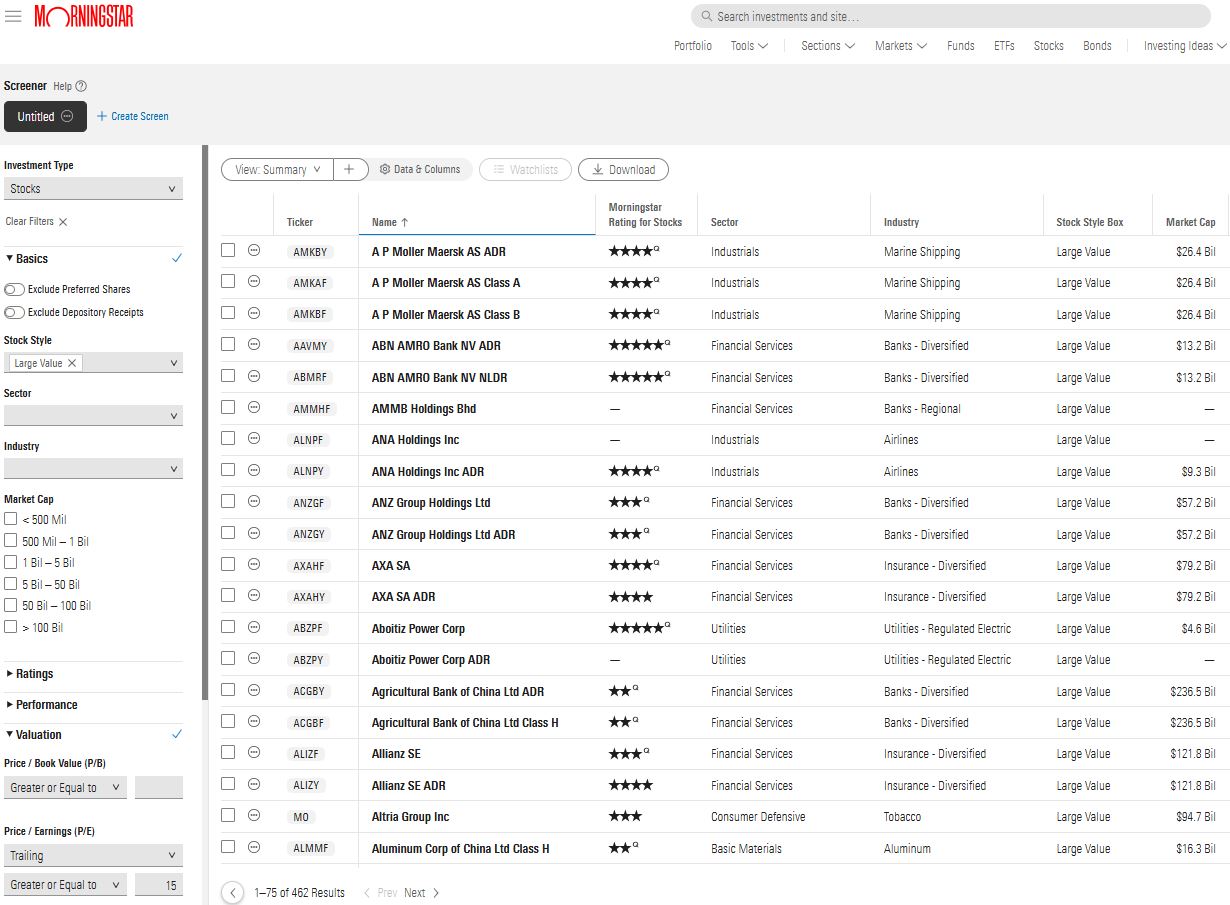This screenshot has width=1230, height=905.
Task: Enable Exclude Depository Receipts switch
Action: pos(15,312)
